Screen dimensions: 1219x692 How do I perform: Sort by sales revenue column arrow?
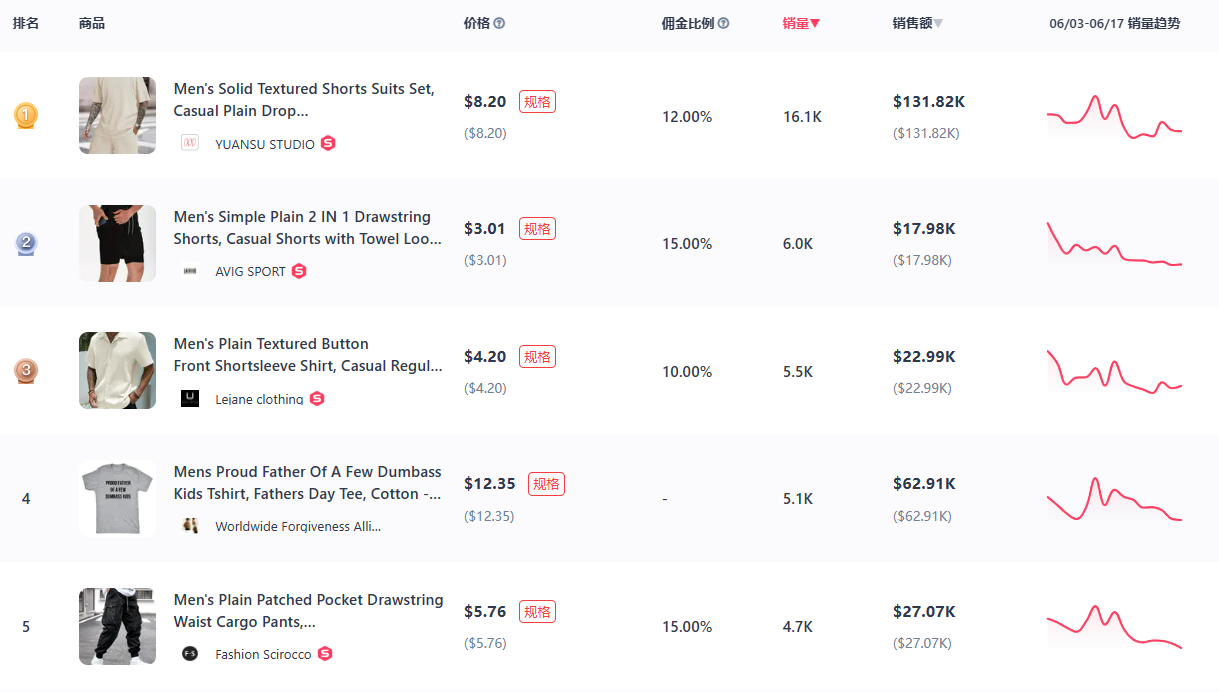tap(938, 23)
